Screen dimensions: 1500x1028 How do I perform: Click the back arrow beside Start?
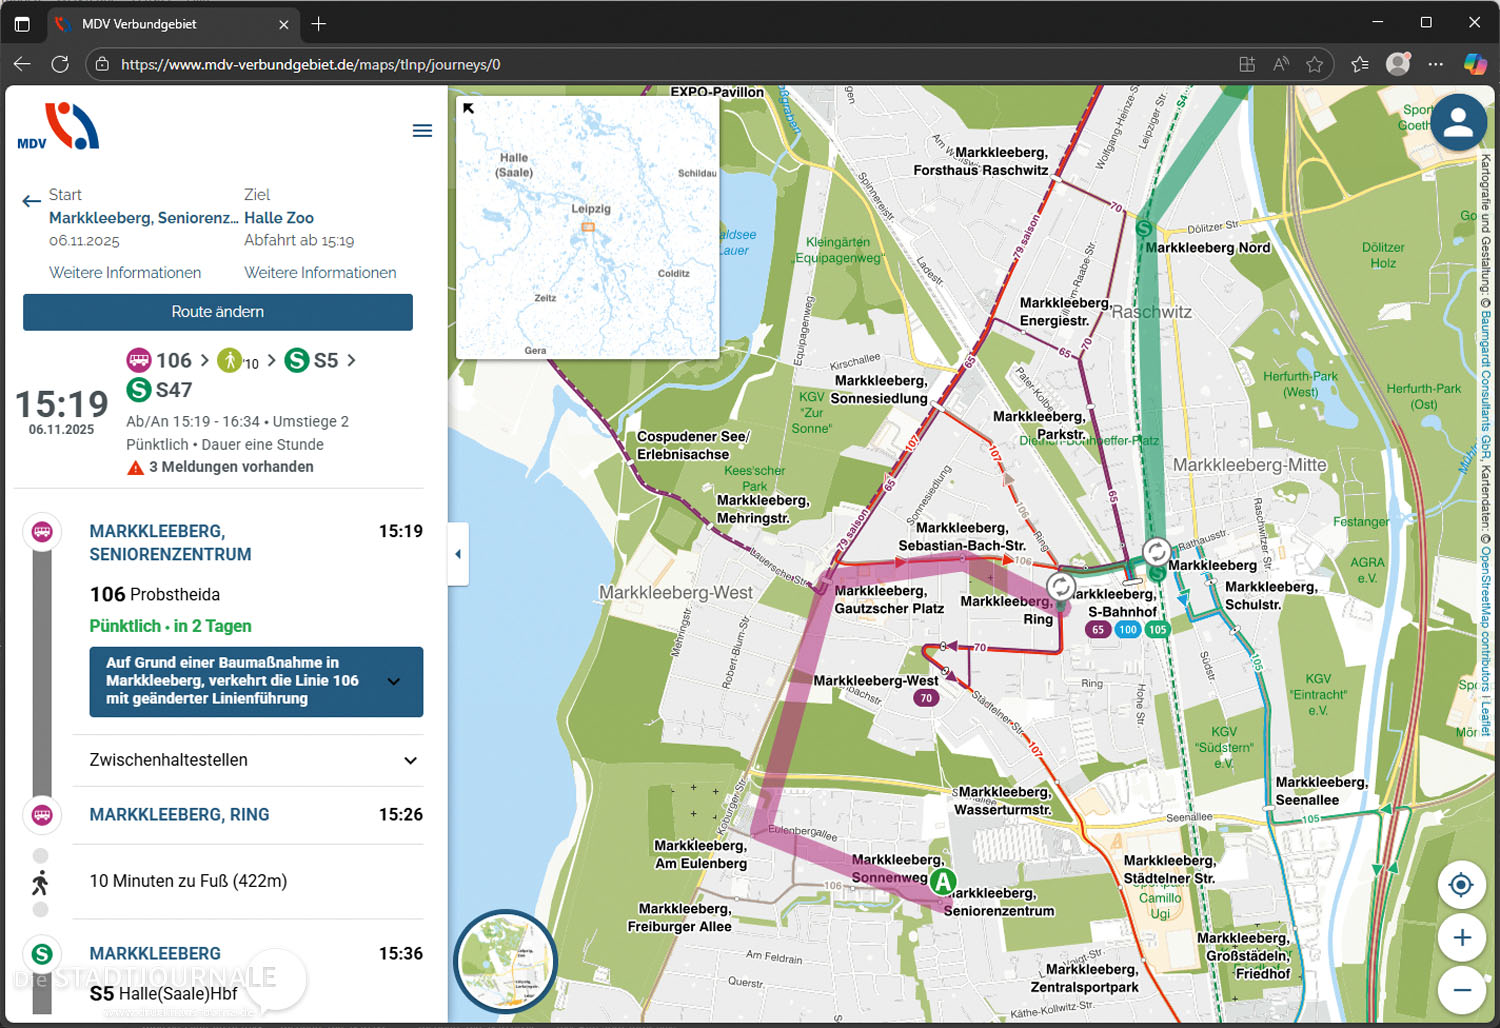pyautogui.click(x=31, y=201)
